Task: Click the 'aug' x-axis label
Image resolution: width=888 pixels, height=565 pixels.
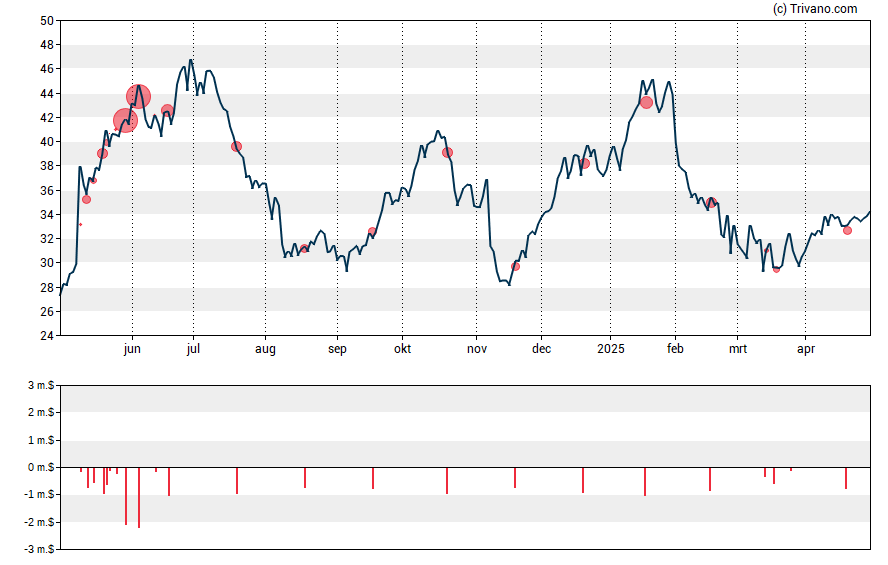Action: pyautogui.click(x=265, y=349)
